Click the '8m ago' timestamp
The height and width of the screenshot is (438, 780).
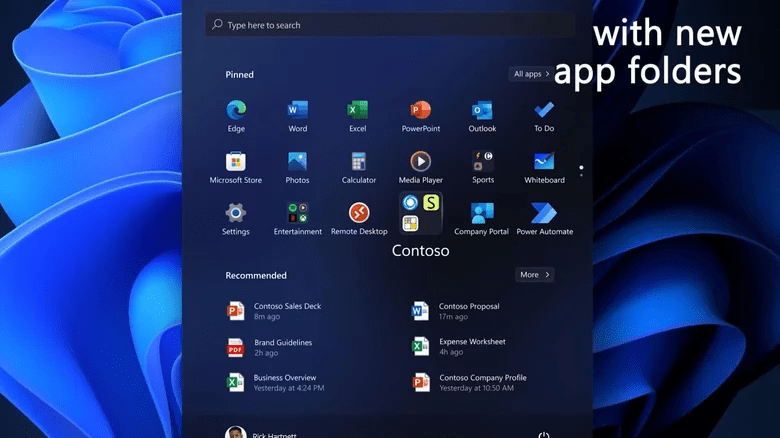click(267, 317)
